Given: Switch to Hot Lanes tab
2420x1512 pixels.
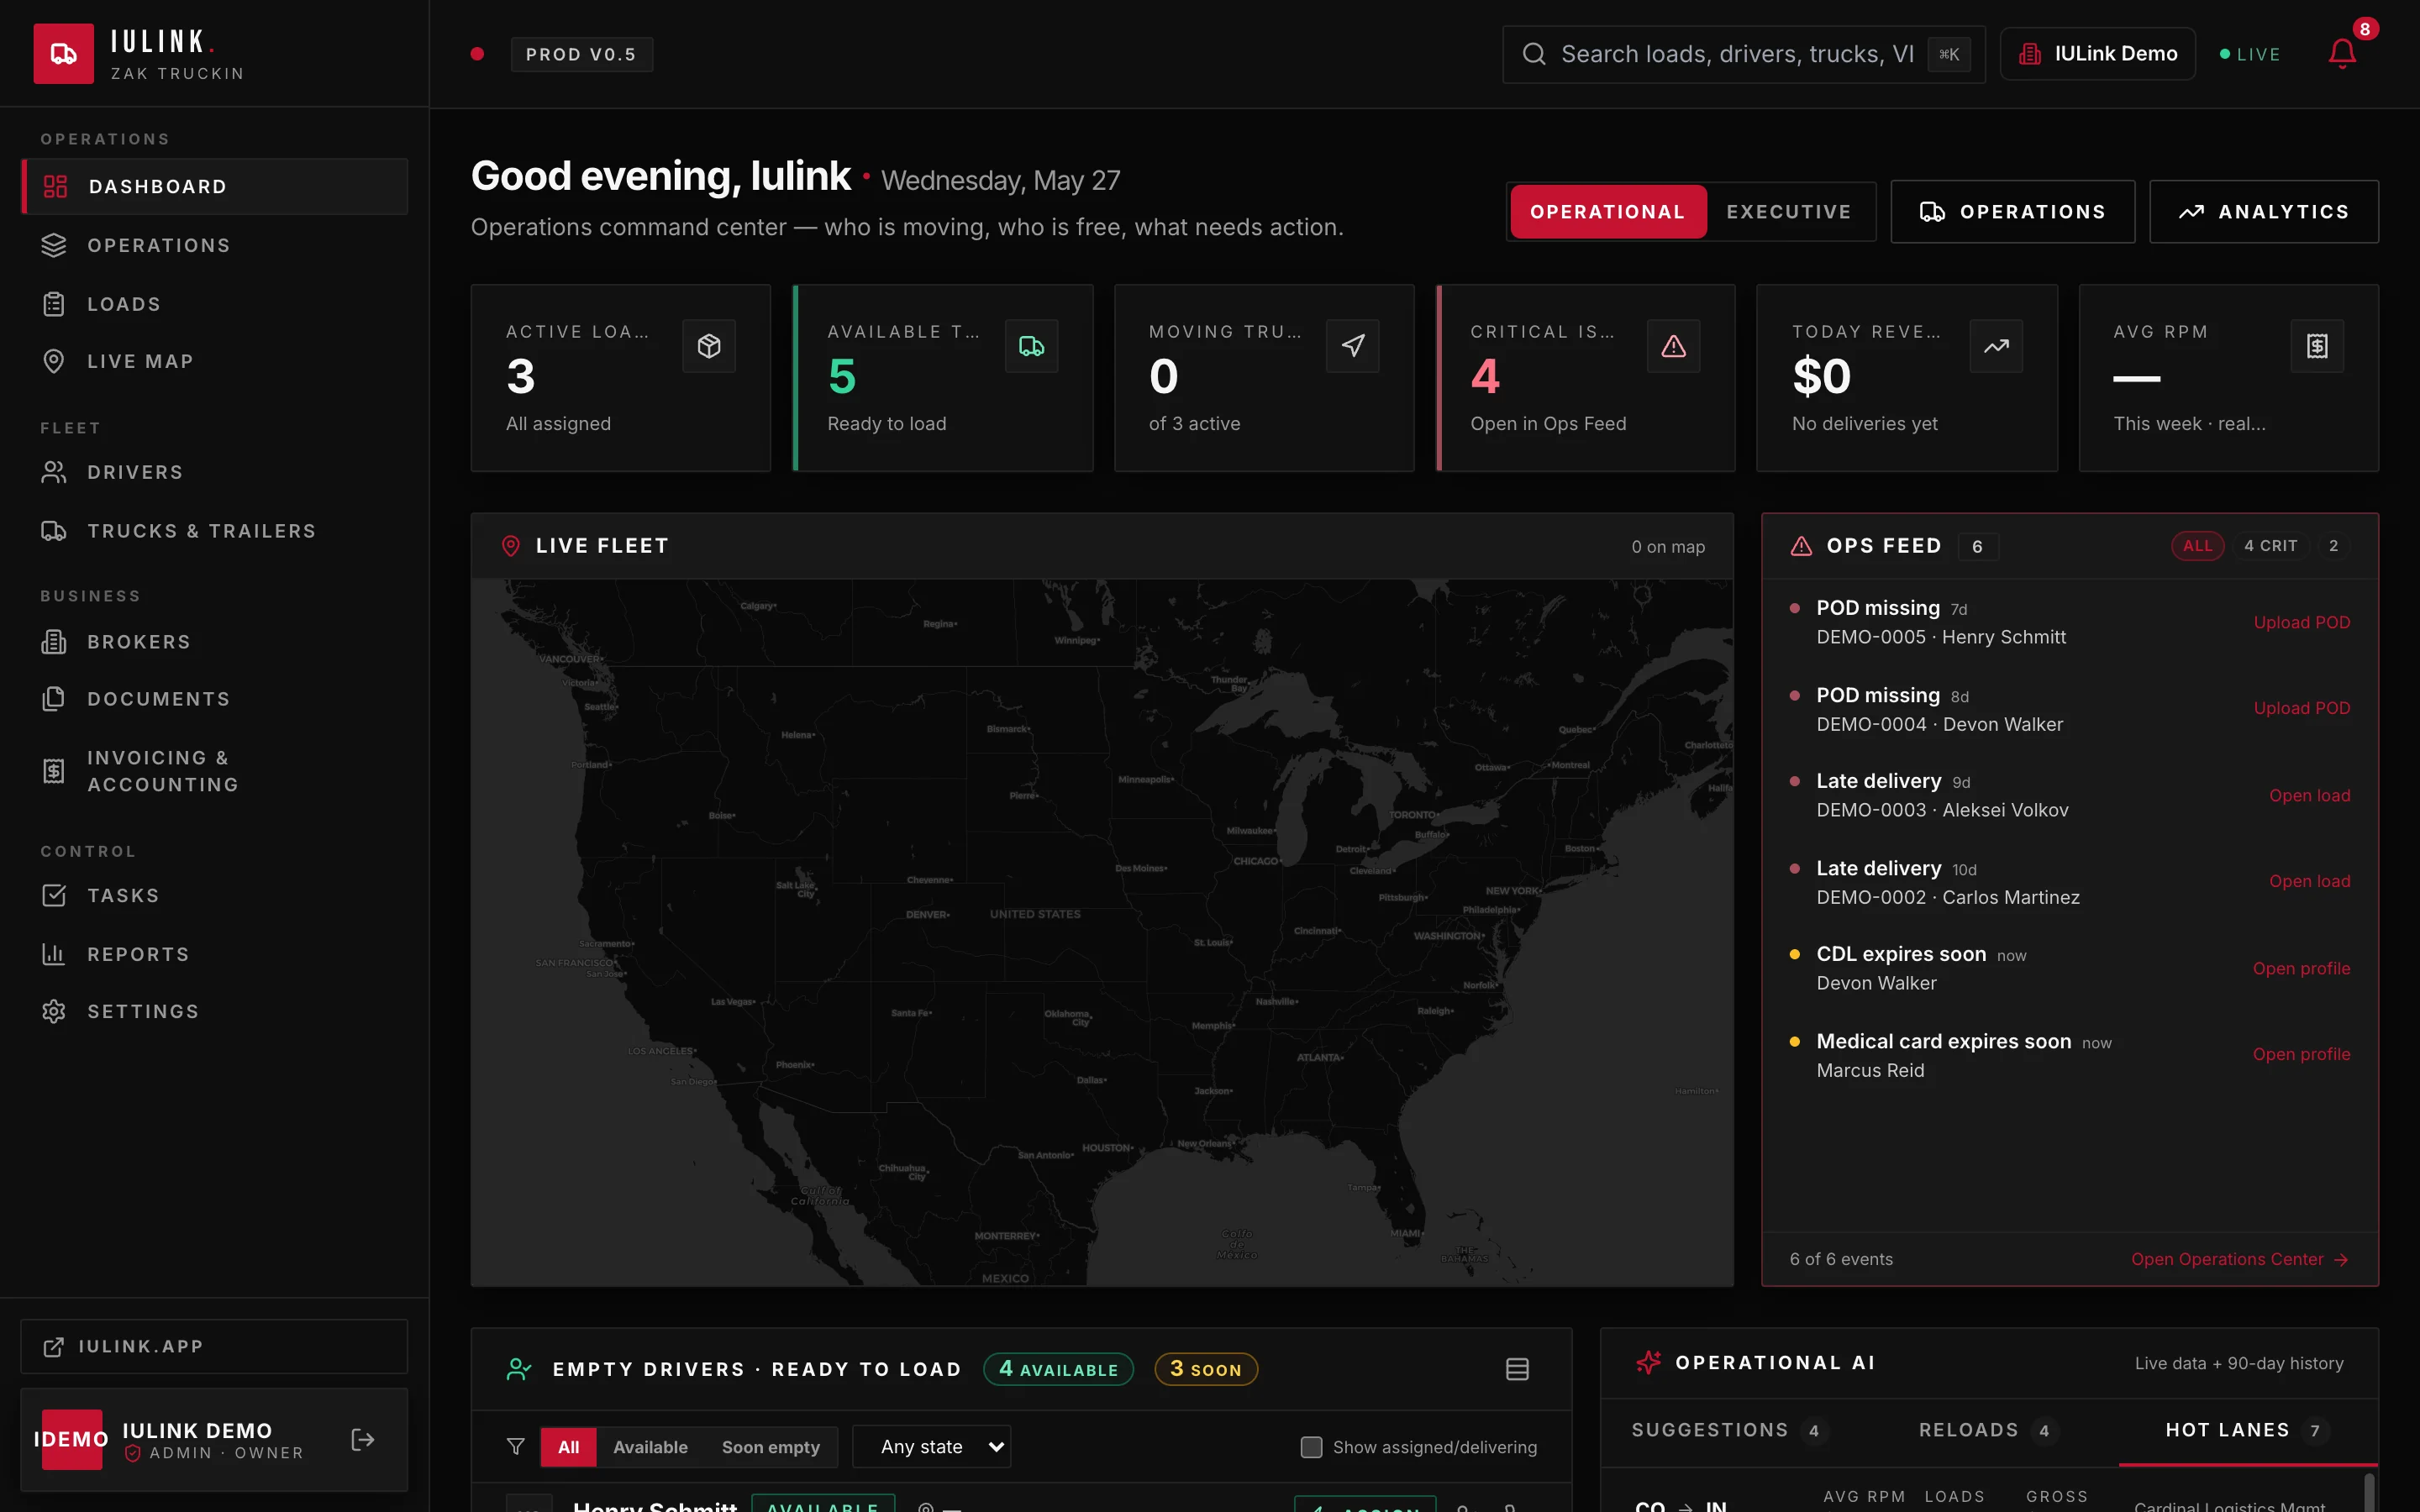Looking at the screenshot, I should [x=2246, y=1430].
